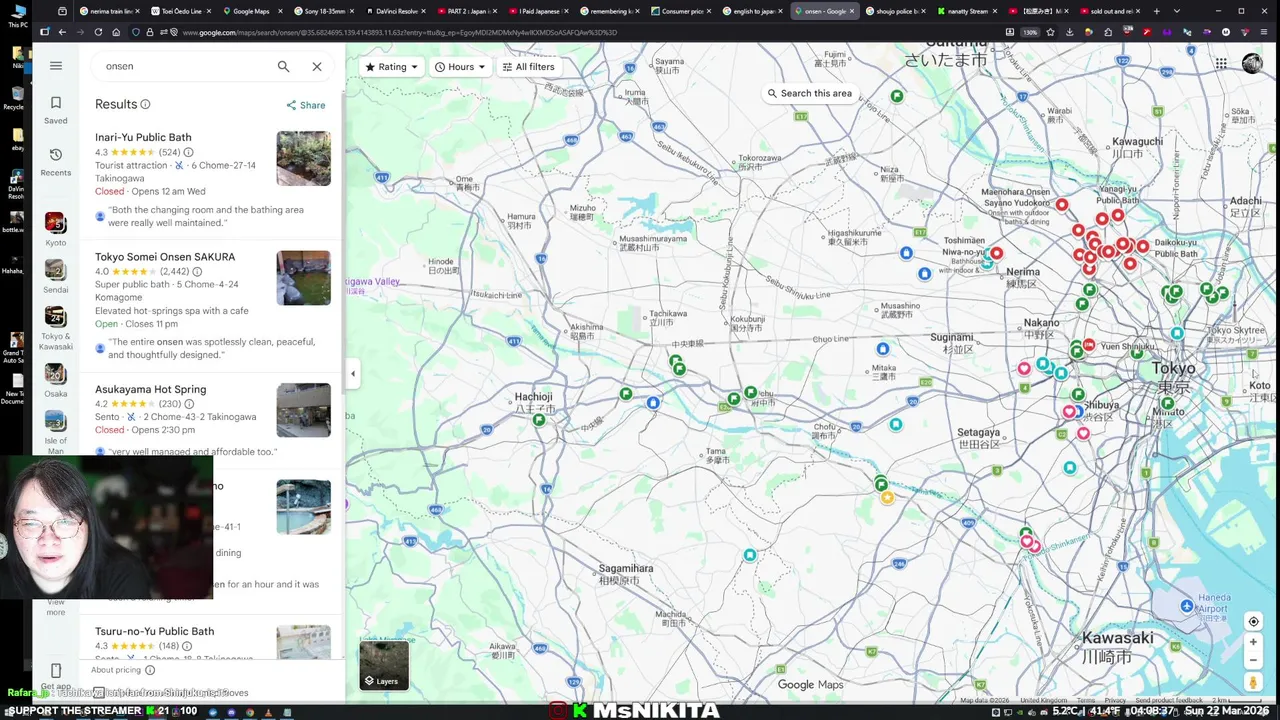
Task: Bookmark this page with star icon
Action: (1050, 32)
